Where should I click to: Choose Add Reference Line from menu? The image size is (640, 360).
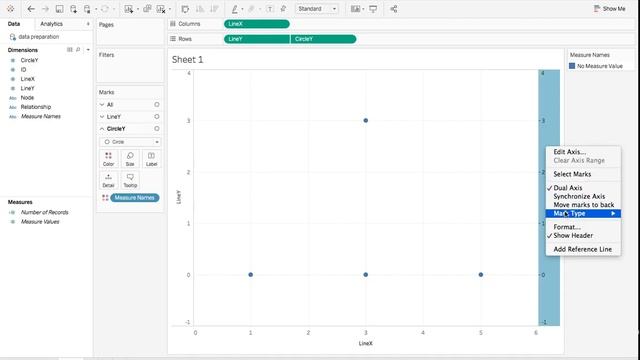click(x=583, y=249)
